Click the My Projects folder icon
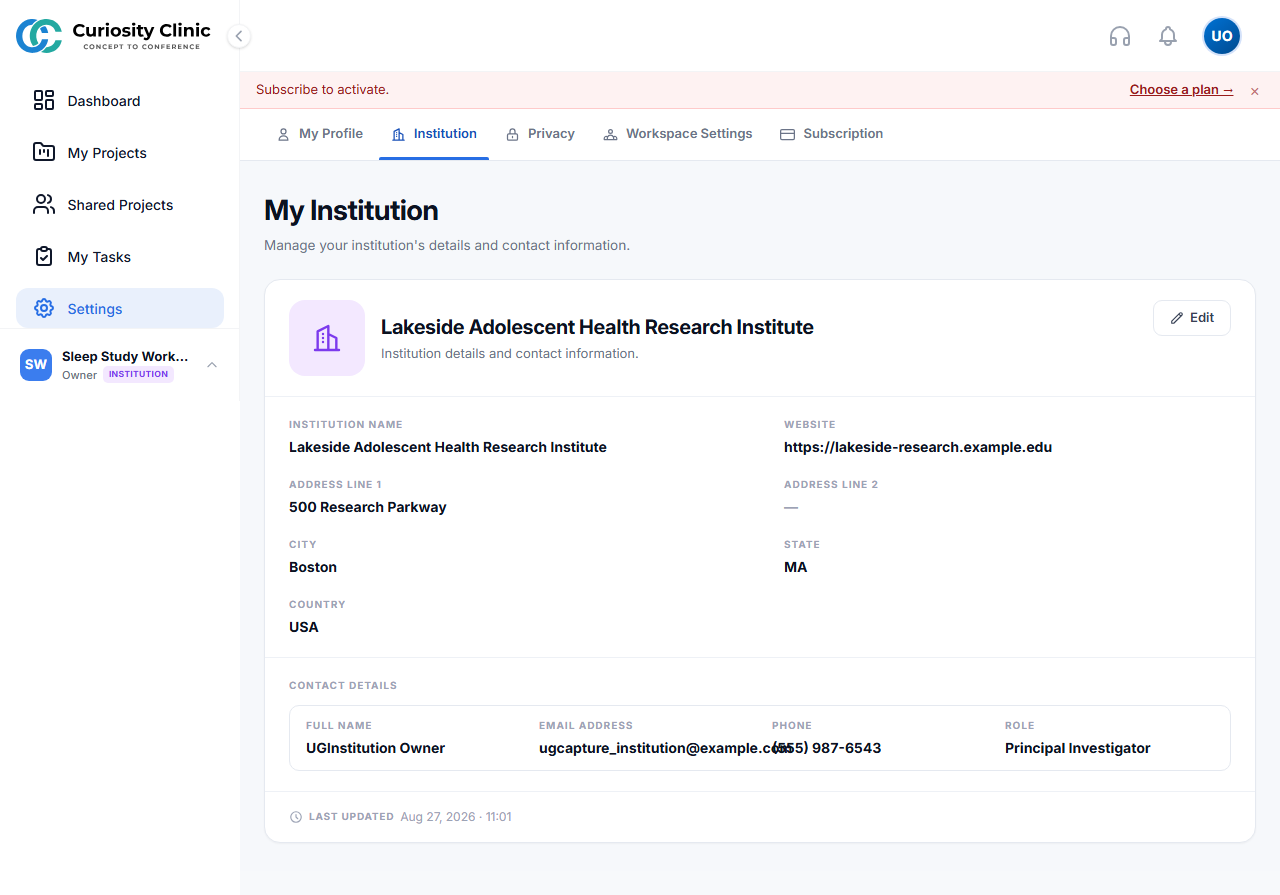The image size is (1280, 895). point(44,152)
